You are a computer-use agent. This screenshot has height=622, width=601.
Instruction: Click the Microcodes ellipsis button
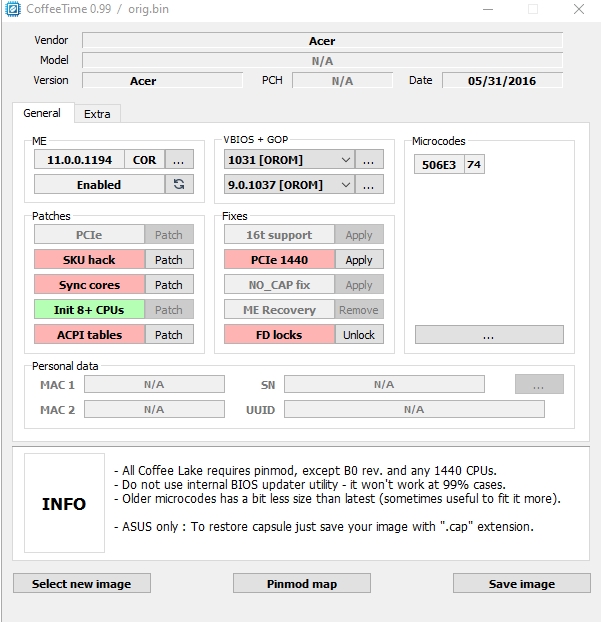click(x=489, y=334)
